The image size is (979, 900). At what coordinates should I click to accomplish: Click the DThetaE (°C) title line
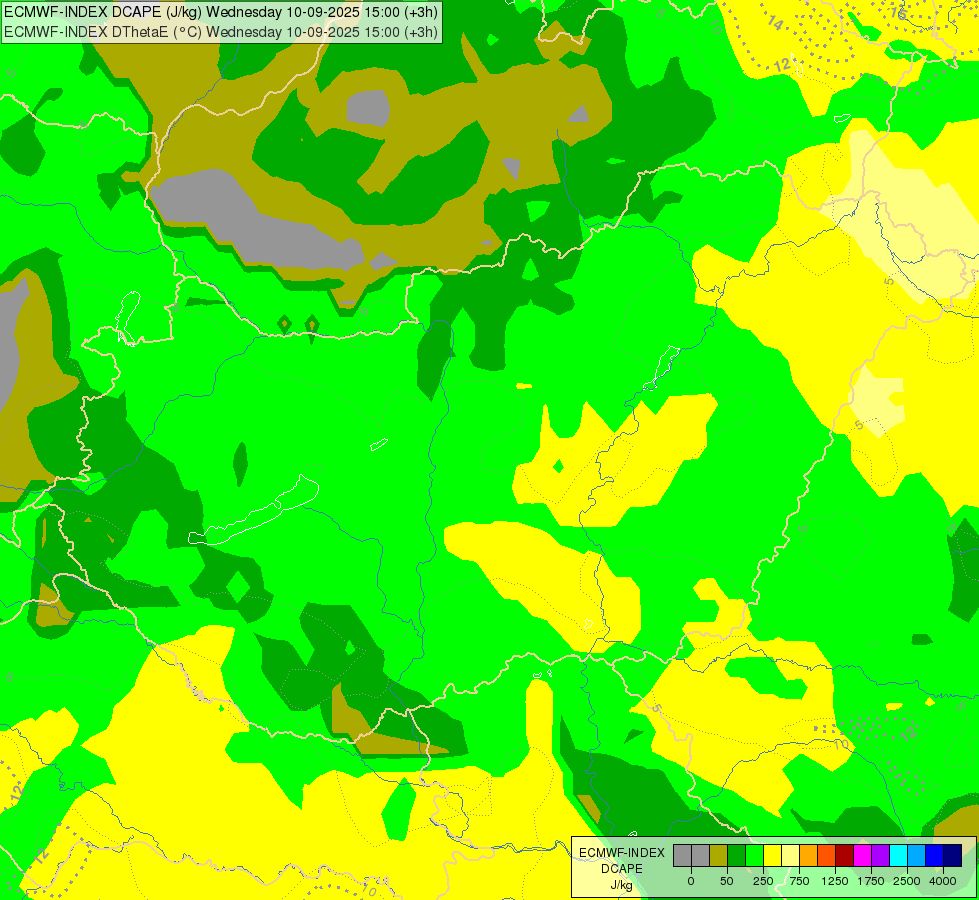pyautogui.click(x=221, y=32)
